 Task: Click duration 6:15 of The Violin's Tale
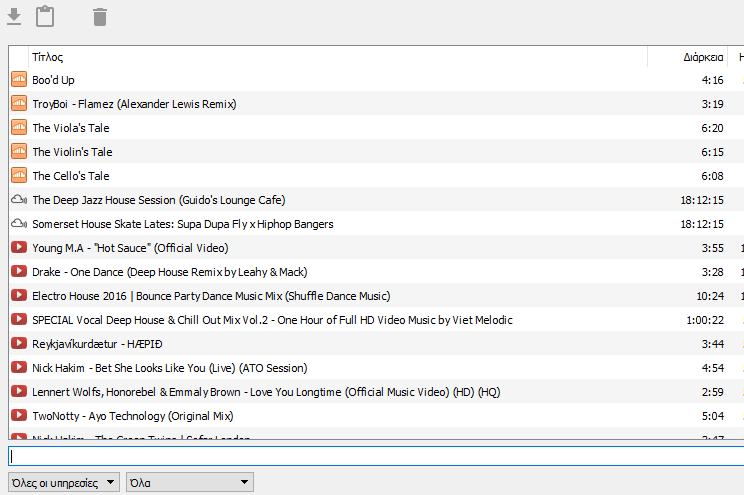point(713,152)
